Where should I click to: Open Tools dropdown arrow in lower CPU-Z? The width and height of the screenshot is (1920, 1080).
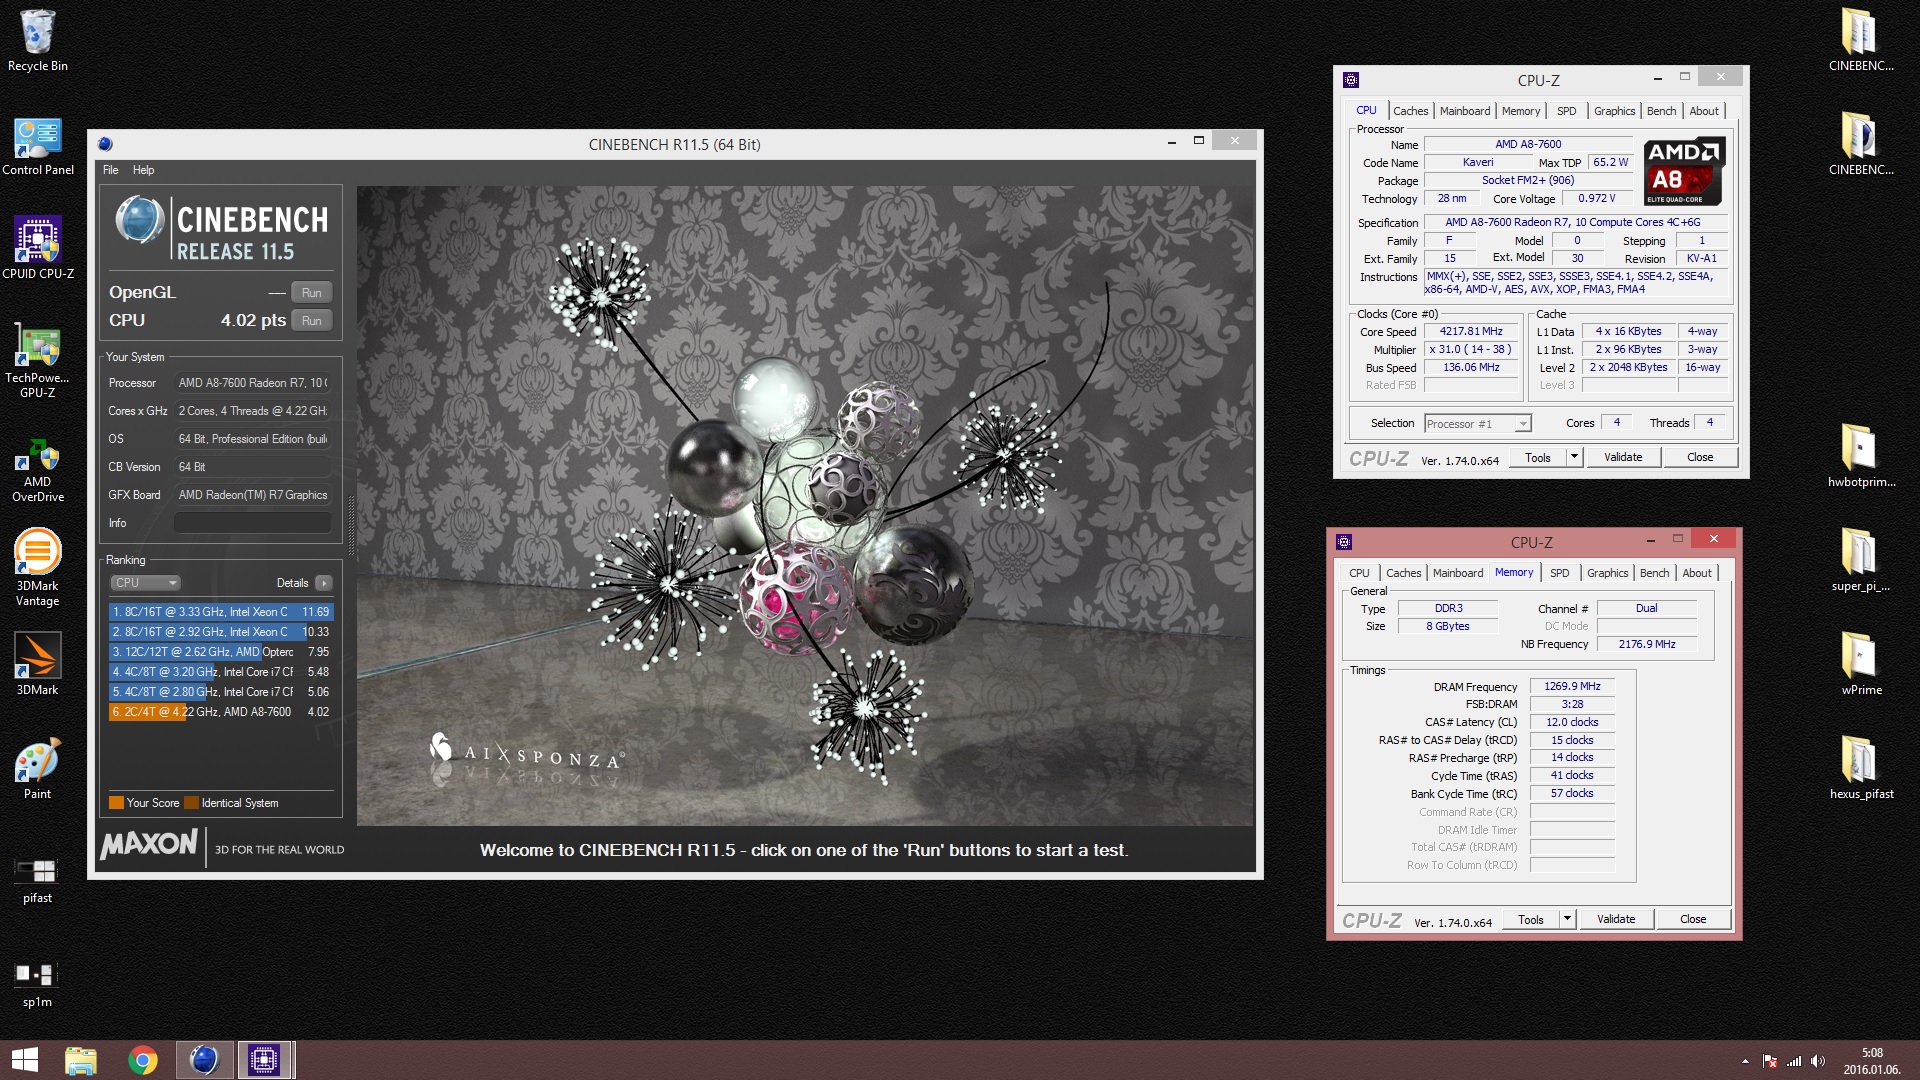pyautogui.click(x=1566, y=919)
